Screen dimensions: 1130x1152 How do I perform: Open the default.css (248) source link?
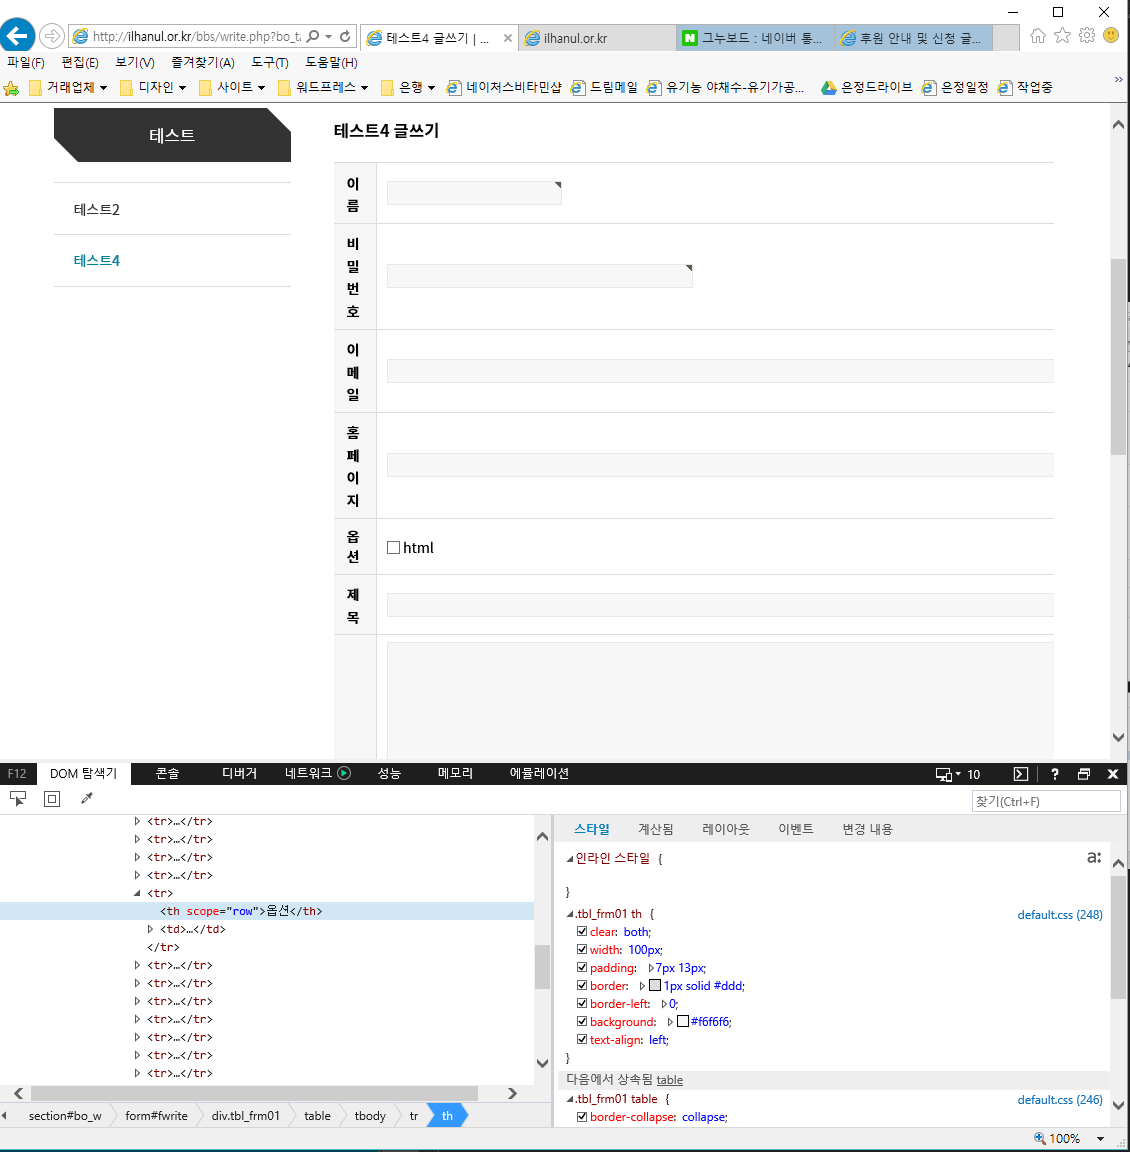1059,915
